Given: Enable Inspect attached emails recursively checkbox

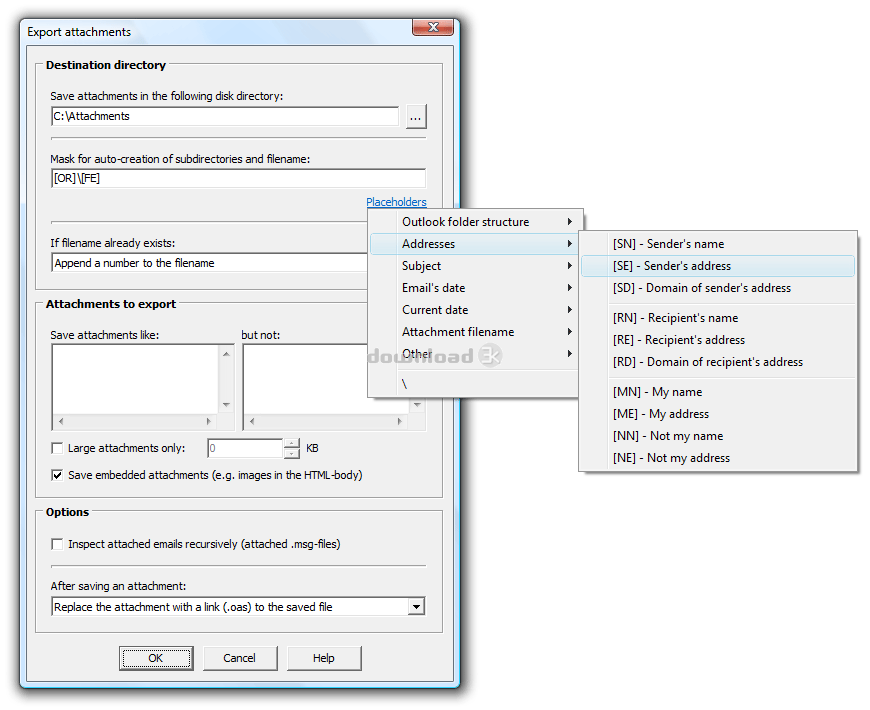Looking at the screenshot, I should coord(57,544).
